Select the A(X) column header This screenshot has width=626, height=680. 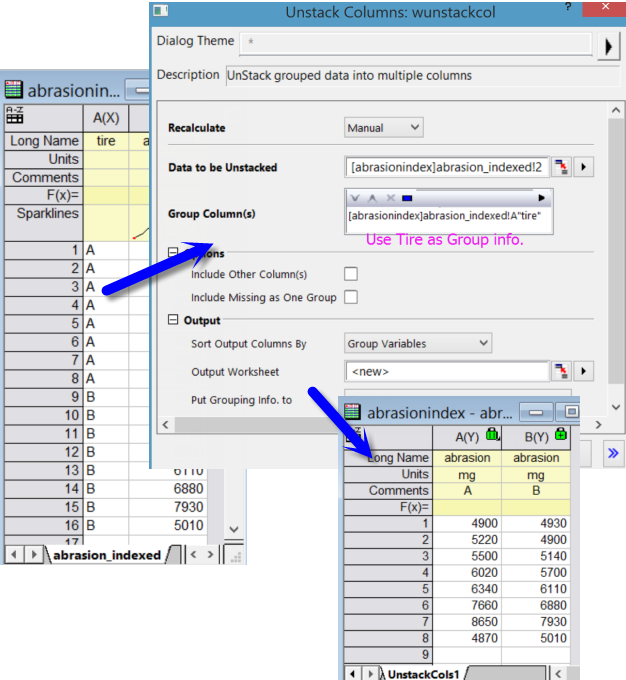pos(106,118)
